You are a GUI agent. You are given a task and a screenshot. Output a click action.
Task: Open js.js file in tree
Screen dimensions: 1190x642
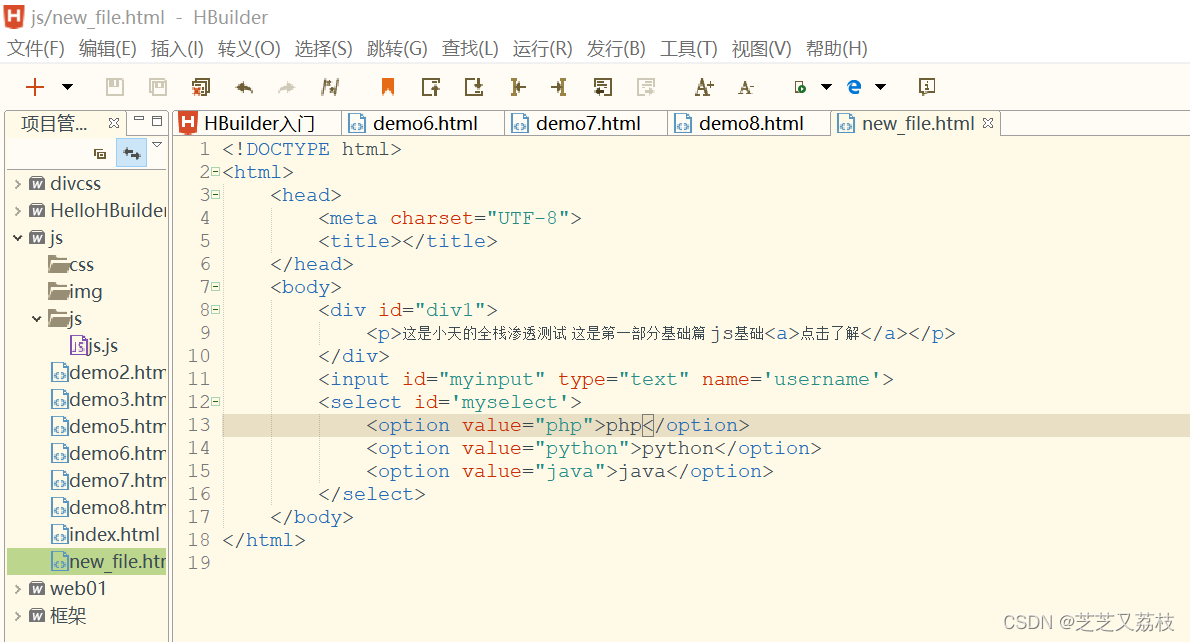(x=94, y=346)
